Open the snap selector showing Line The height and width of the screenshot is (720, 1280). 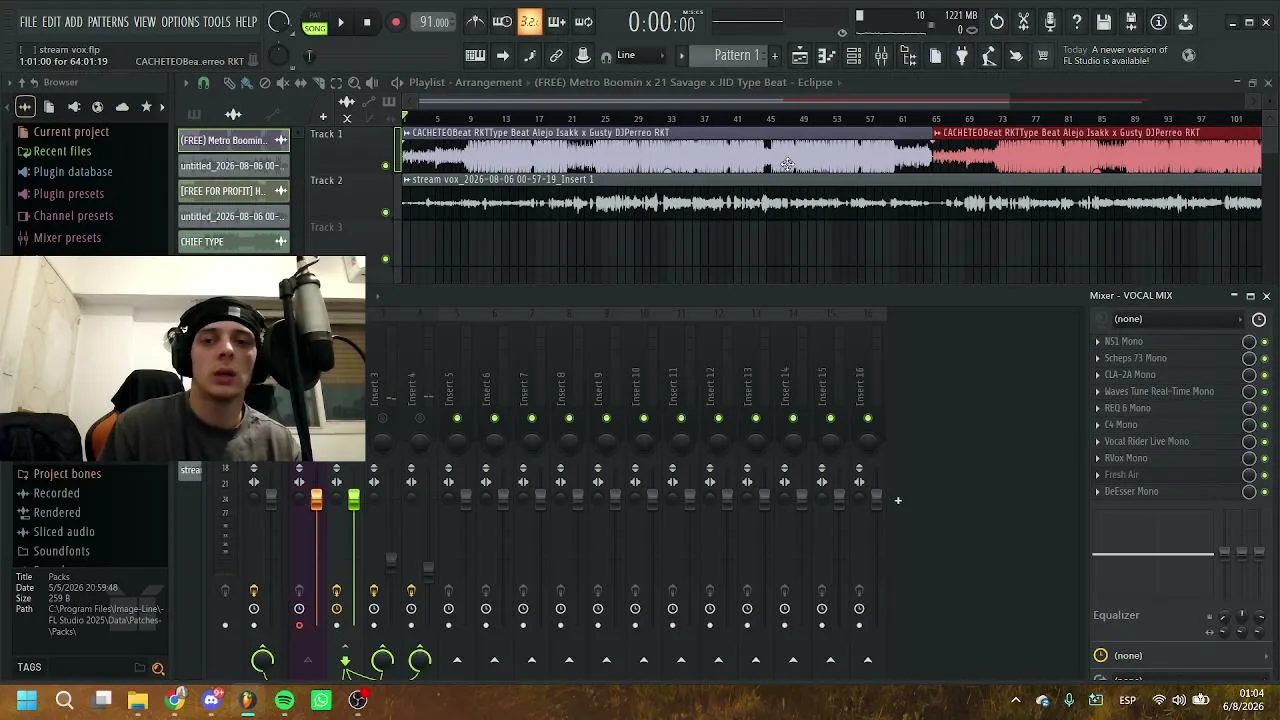tap(639, 56)
